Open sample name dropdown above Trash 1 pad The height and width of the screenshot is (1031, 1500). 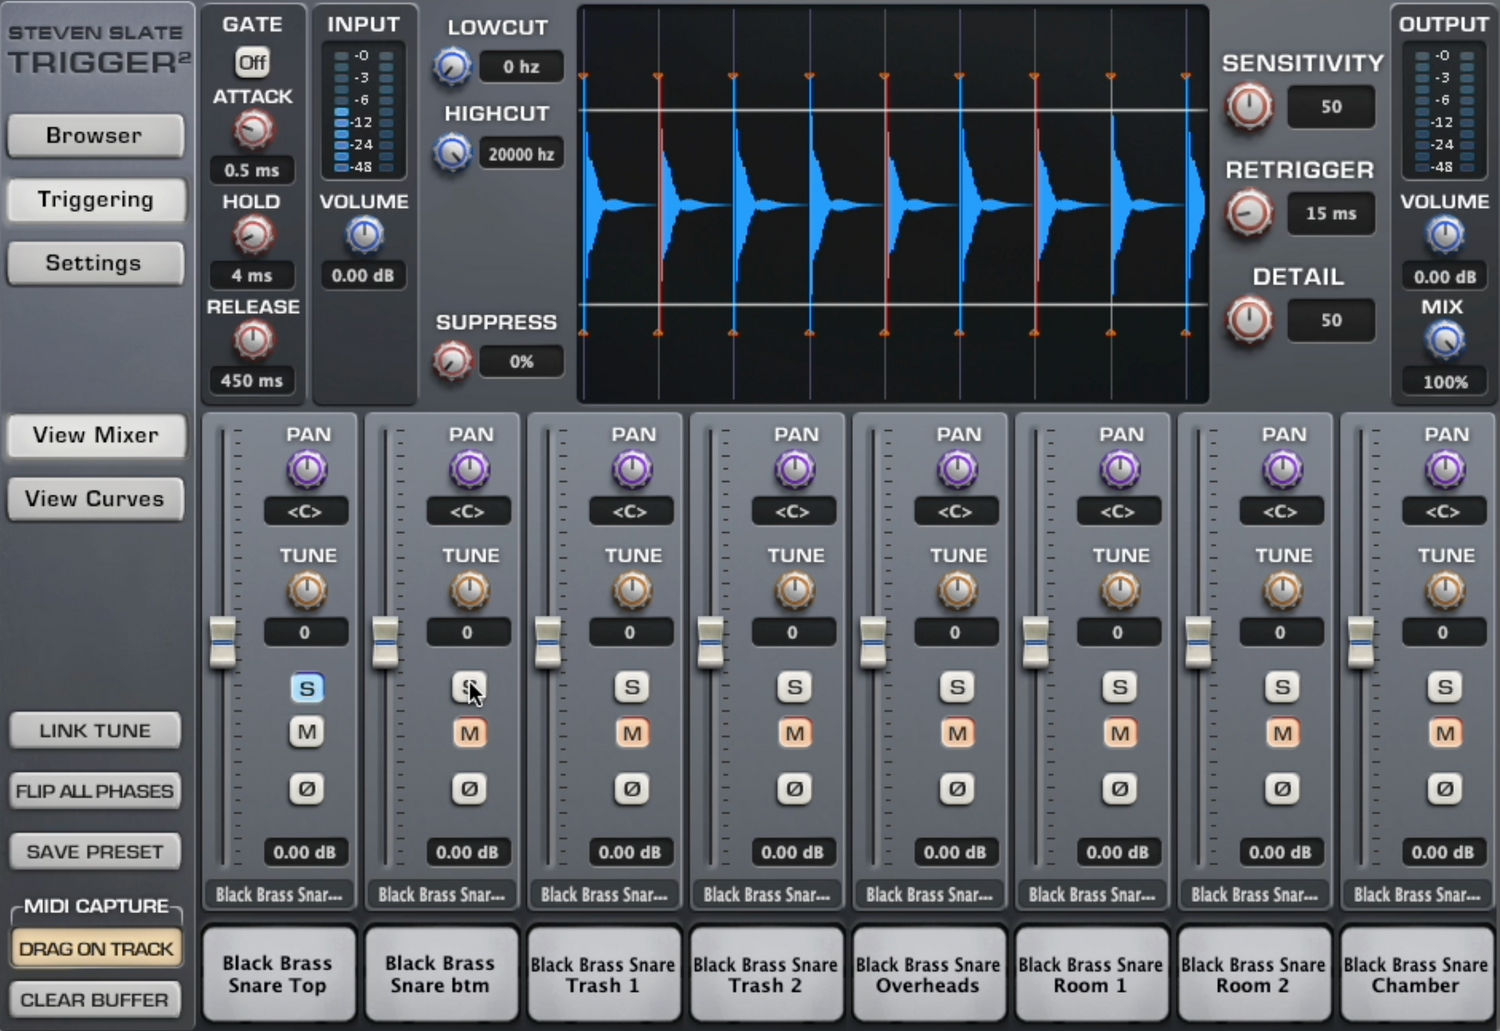tap(604, 895)
